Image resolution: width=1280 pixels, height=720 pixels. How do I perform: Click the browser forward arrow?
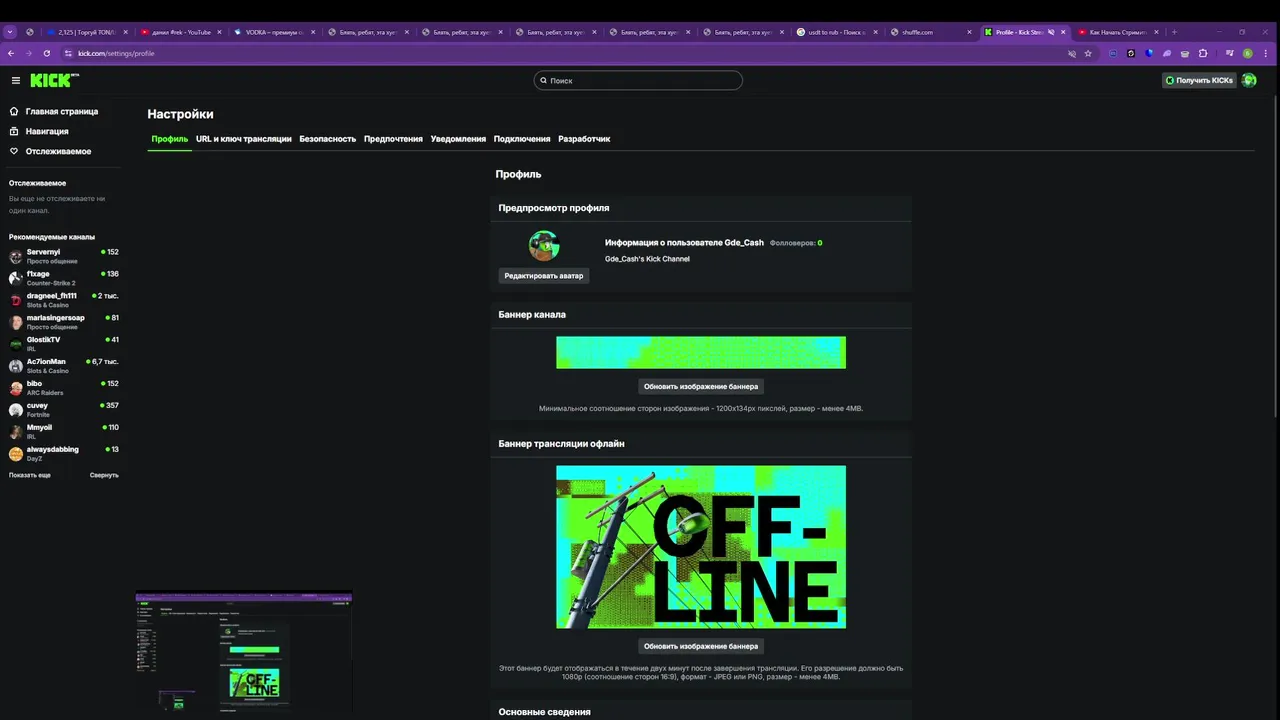pos(28,53)
